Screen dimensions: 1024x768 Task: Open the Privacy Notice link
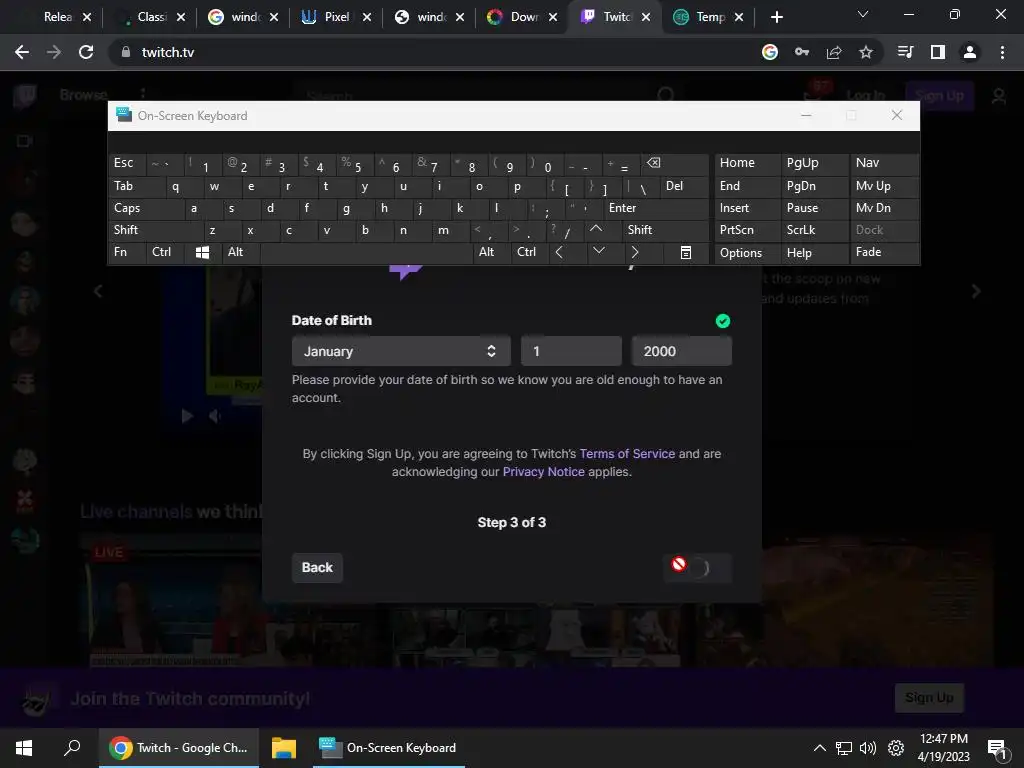tap(543, 472)
